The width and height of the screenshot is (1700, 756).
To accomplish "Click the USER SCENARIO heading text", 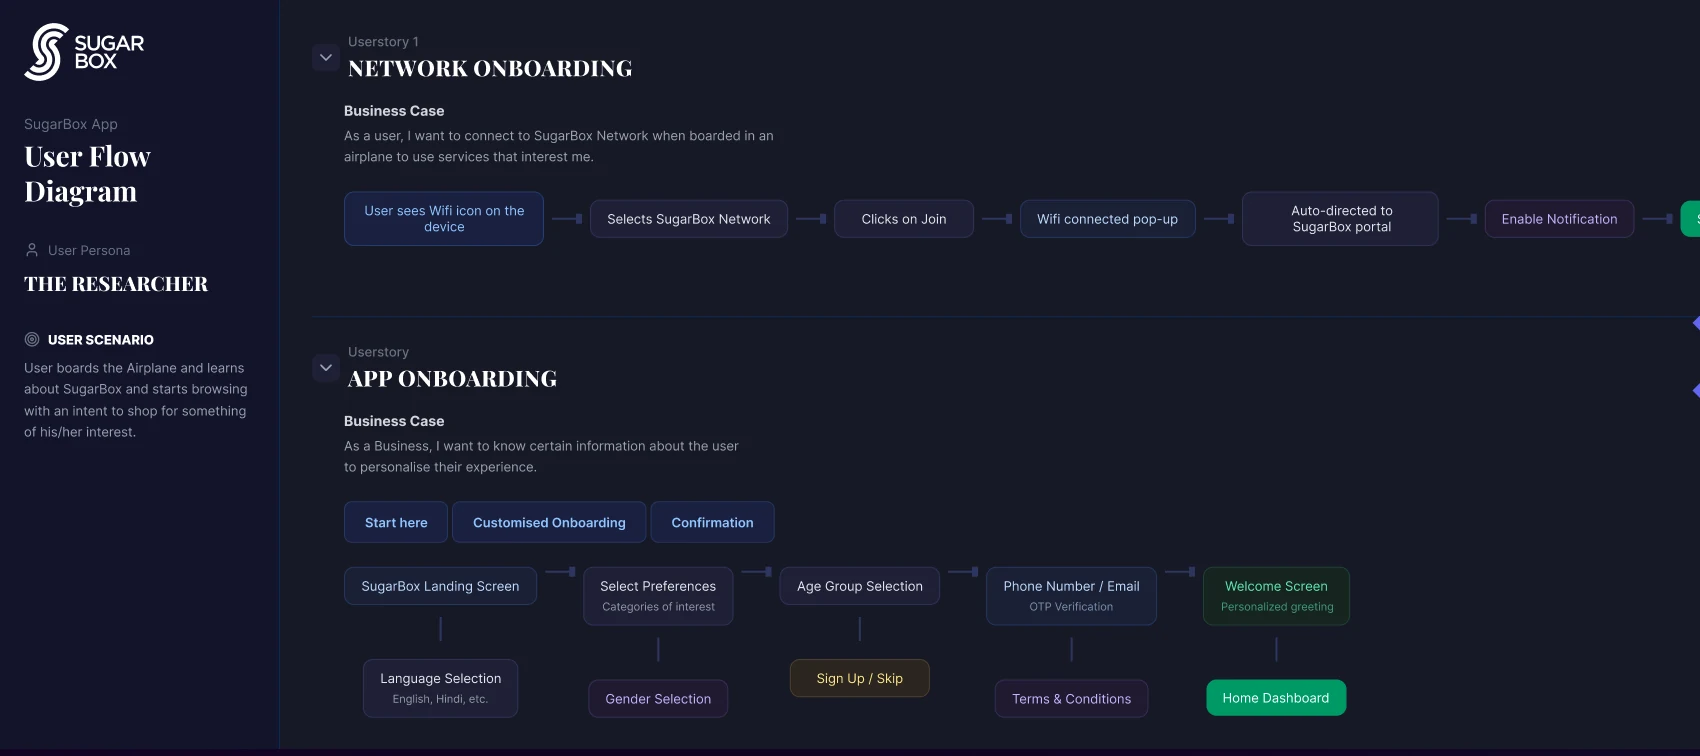I will (101, 340).
